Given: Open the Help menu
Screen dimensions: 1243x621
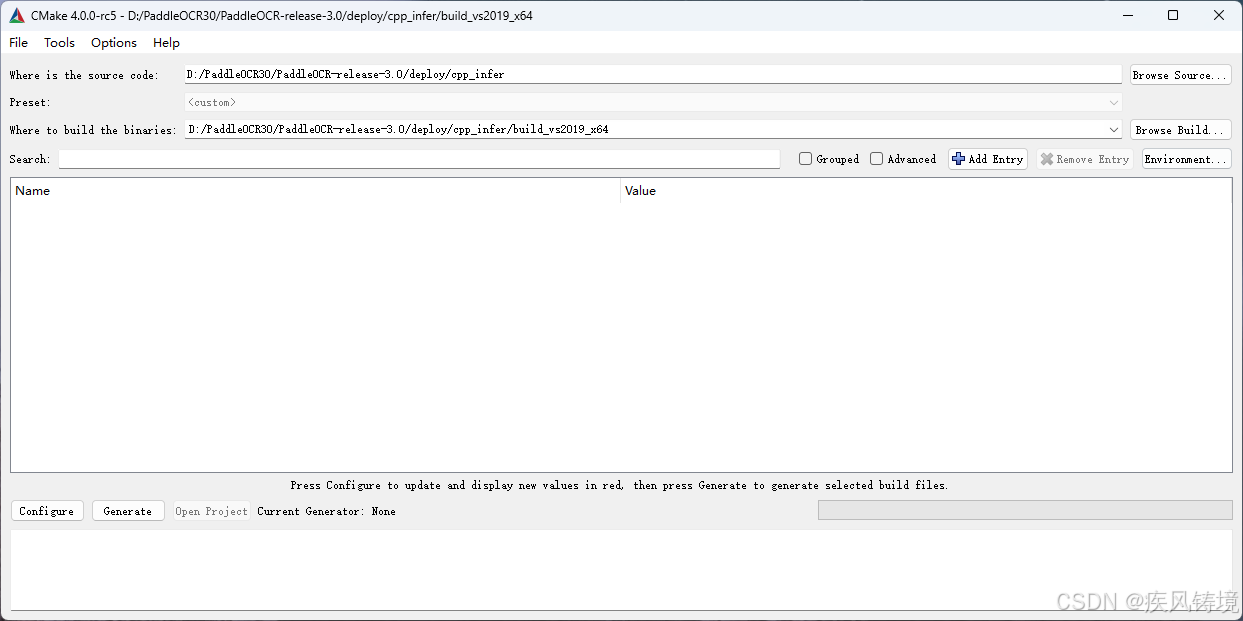Looking at the screenshot, I should click(x=166, y=42).
